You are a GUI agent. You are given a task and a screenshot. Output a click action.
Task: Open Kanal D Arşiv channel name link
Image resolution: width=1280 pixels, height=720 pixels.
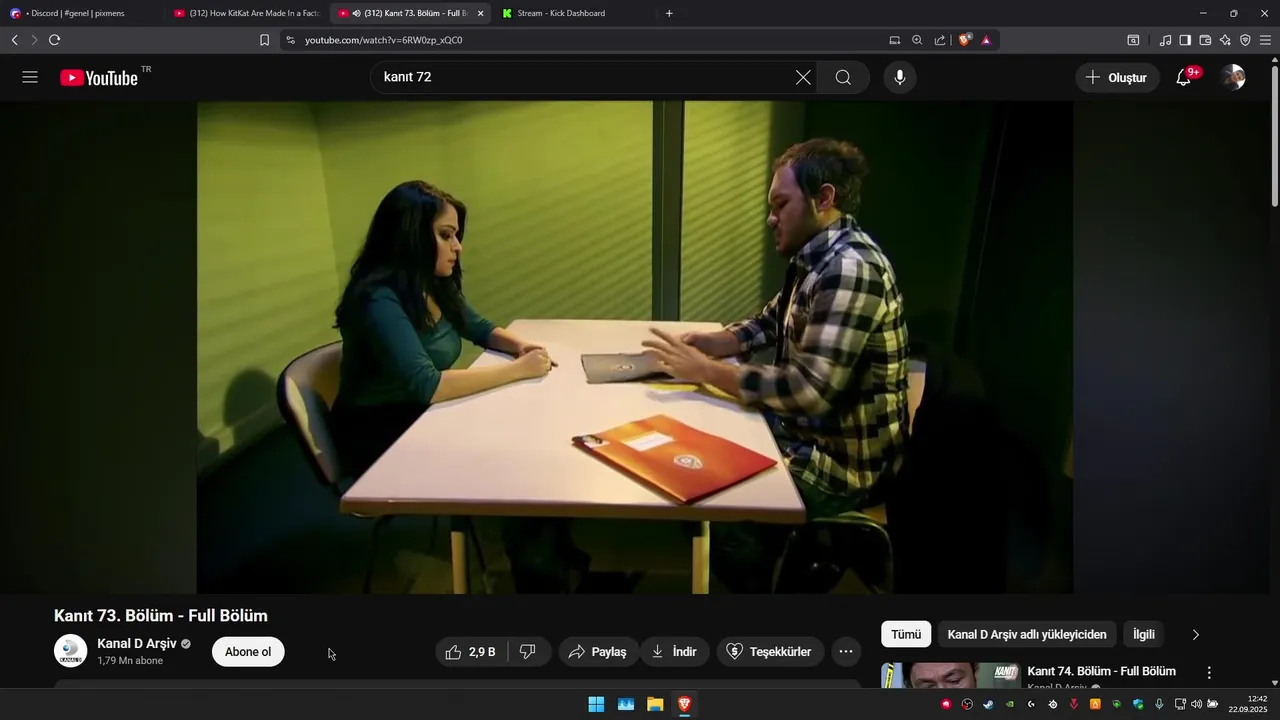tap(137, 643)
